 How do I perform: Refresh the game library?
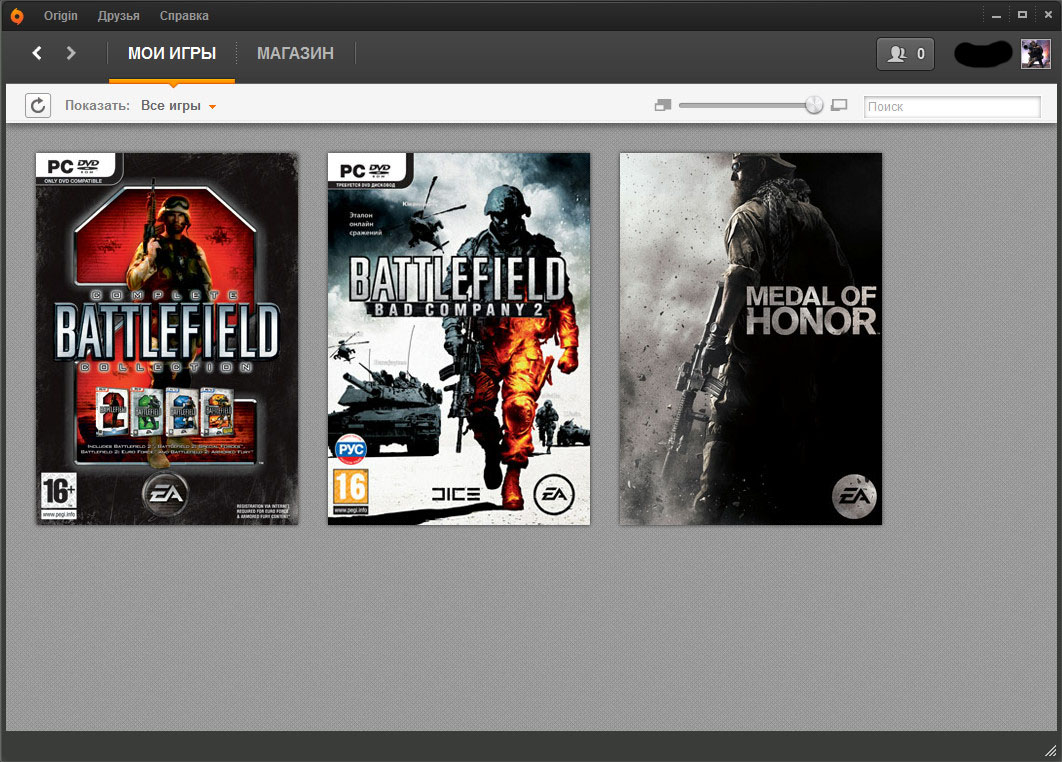[x=38, y=106]
